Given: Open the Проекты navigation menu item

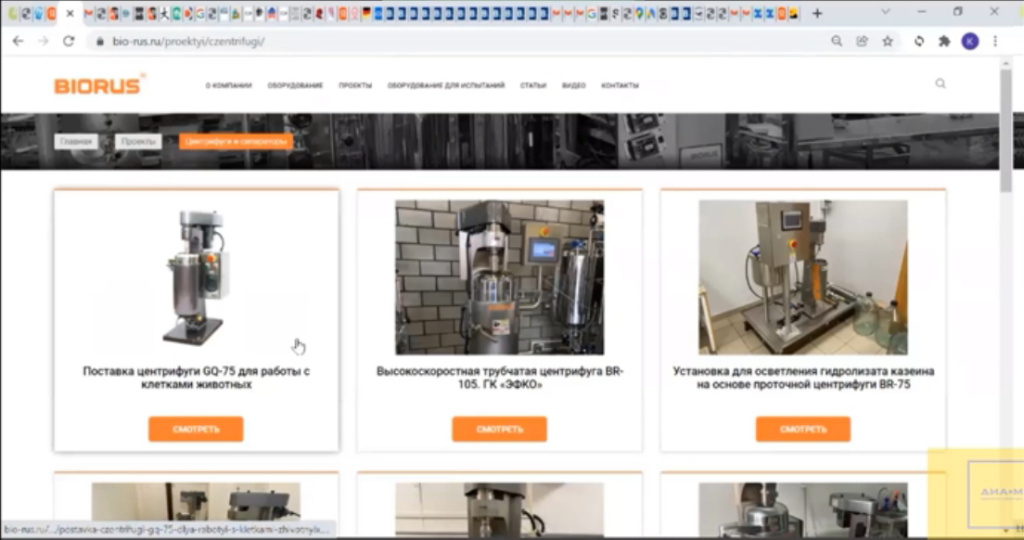Looking at the screenshot, I should click(355, 86).
